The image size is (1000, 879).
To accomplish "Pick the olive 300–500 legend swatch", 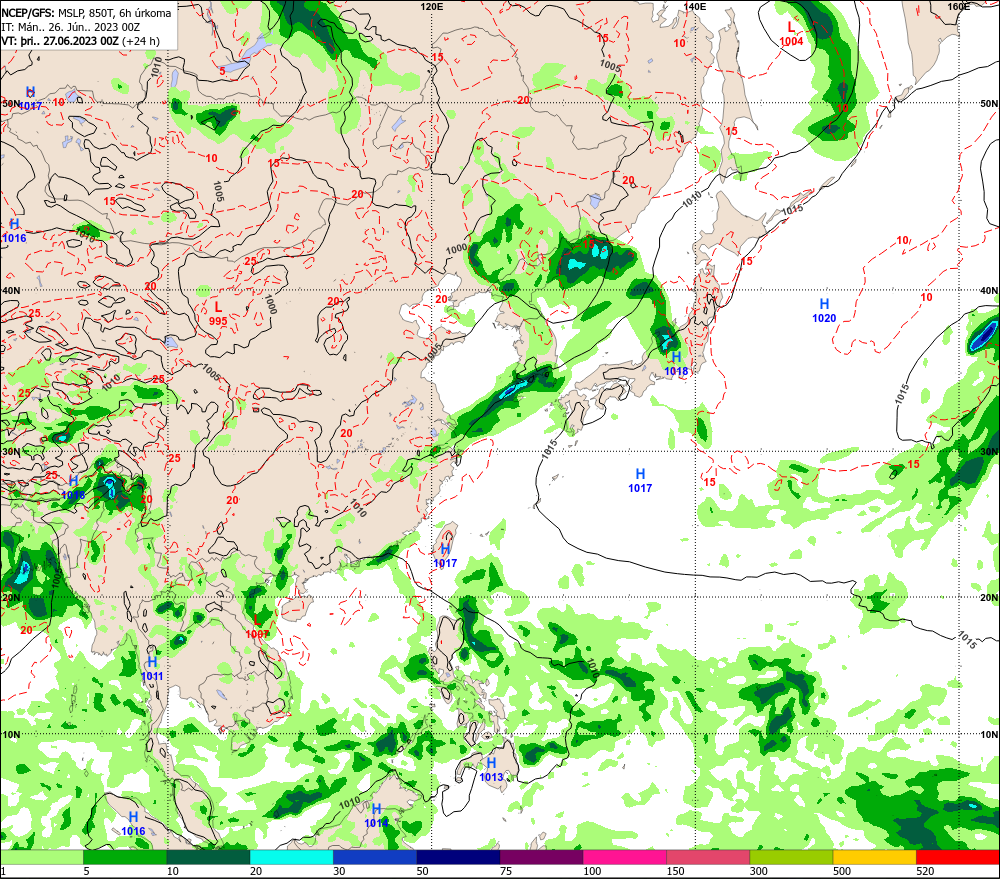I will [x=791, y=857].
